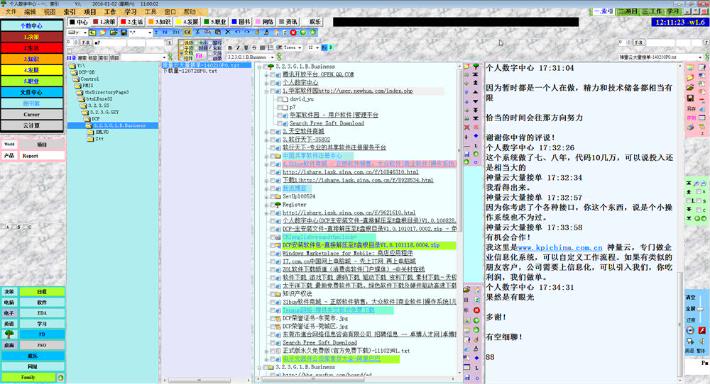Screen dimensions: 710x384
Task: Click the 云计算 sidebar button
Action: [x=31, y=125]
